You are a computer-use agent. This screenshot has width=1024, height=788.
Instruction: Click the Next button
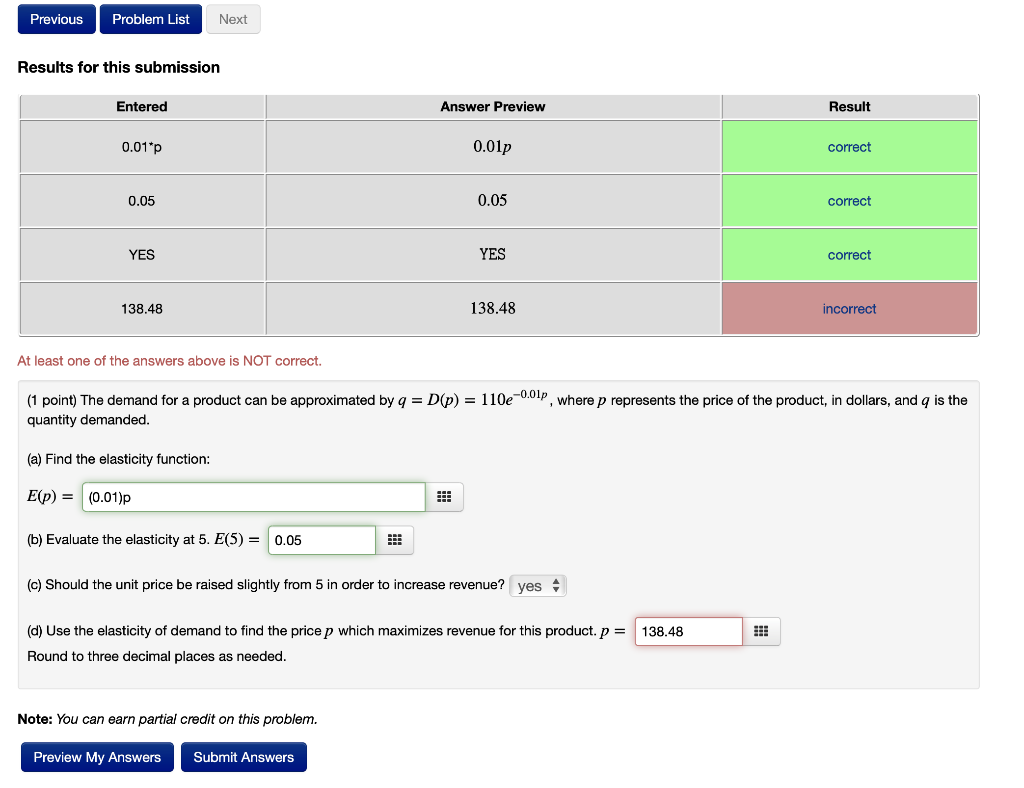tap(232, 19)
